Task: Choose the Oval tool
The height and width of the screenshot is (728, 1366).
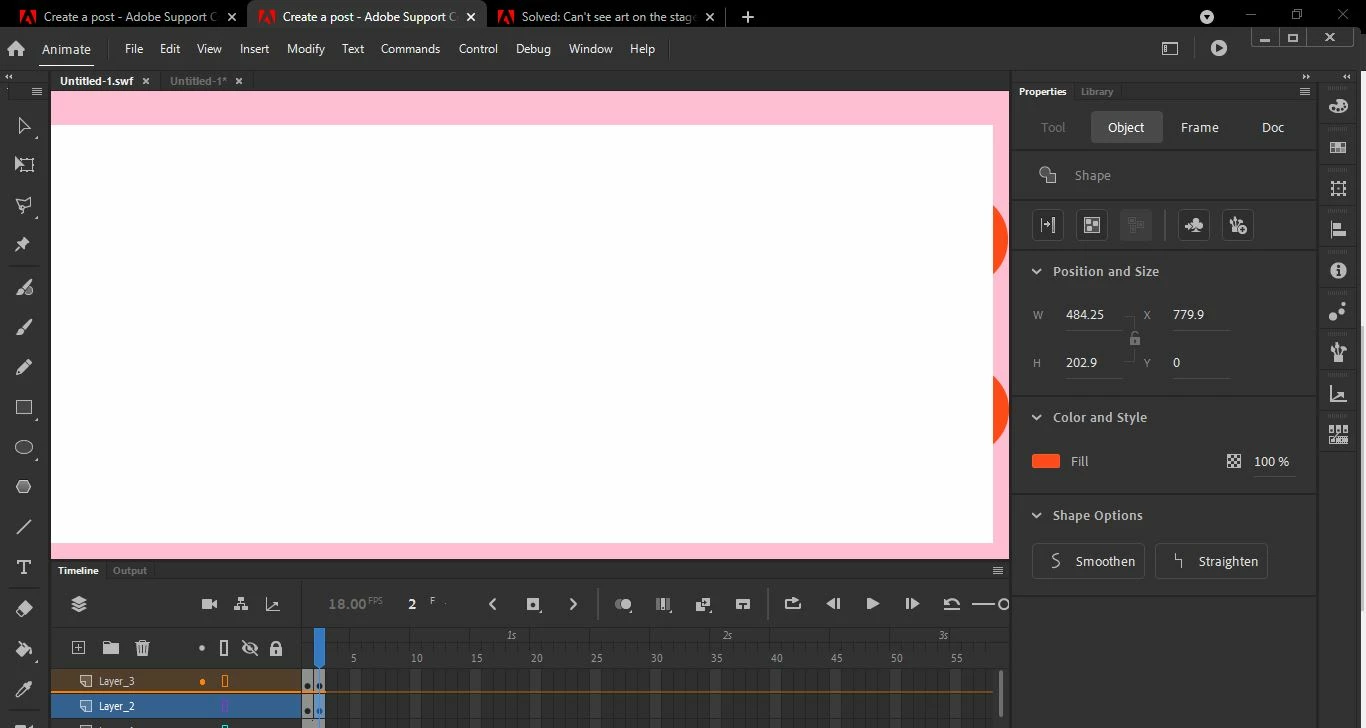Action: click(25, 447)
